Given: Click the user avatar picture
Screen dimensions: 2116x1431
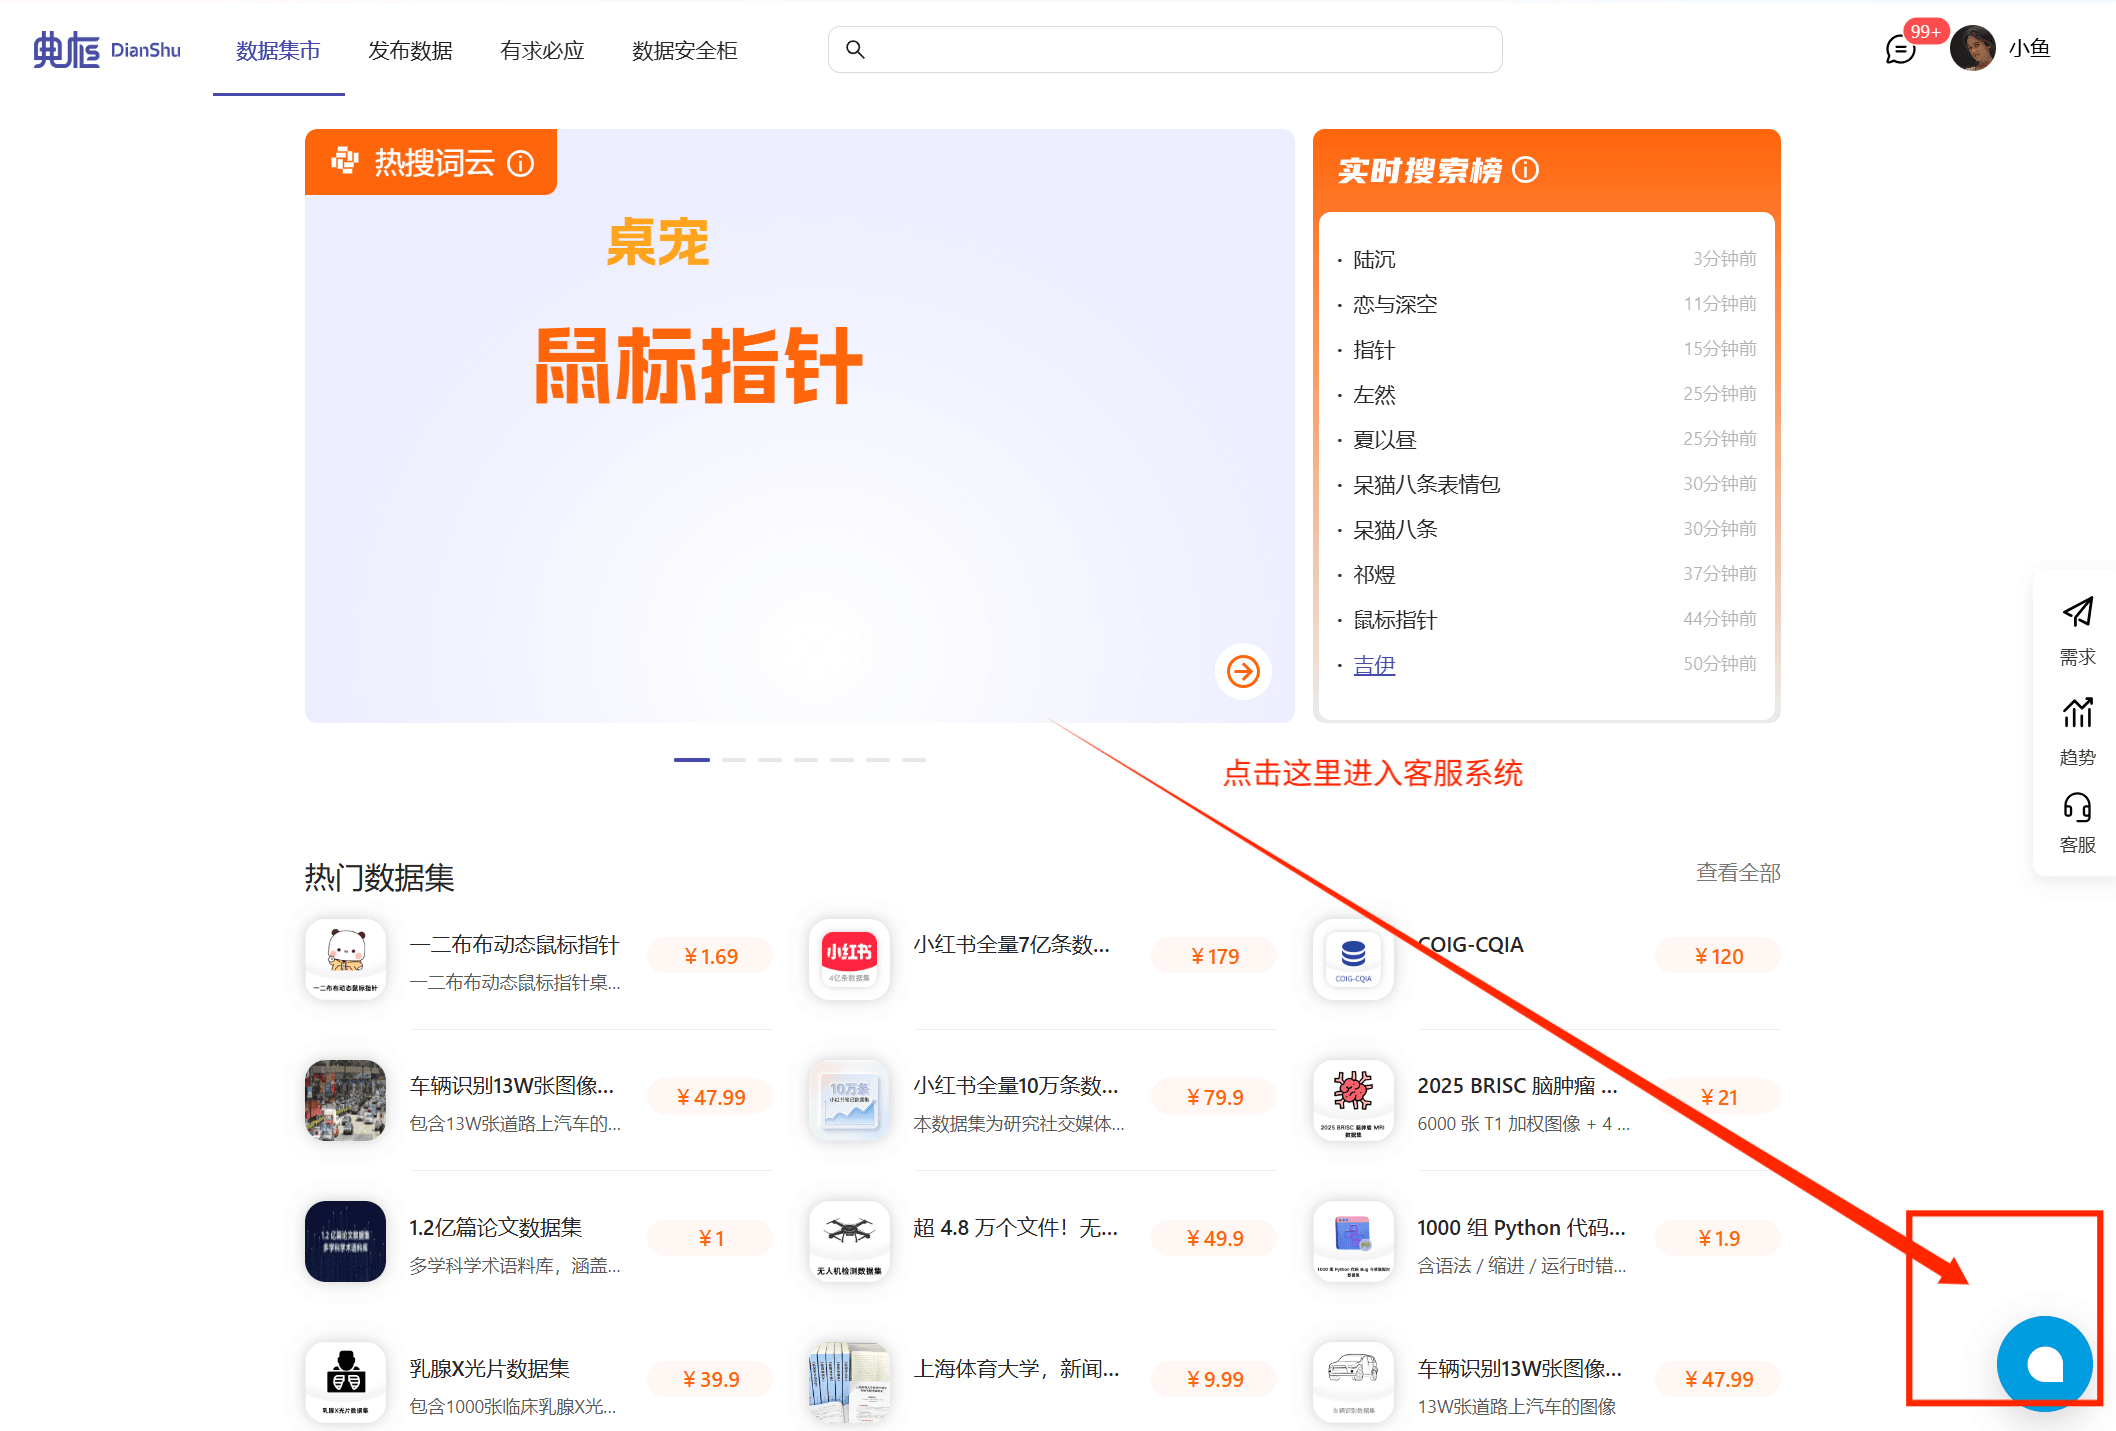Looking at the screenshot, I should (1972, 48).
